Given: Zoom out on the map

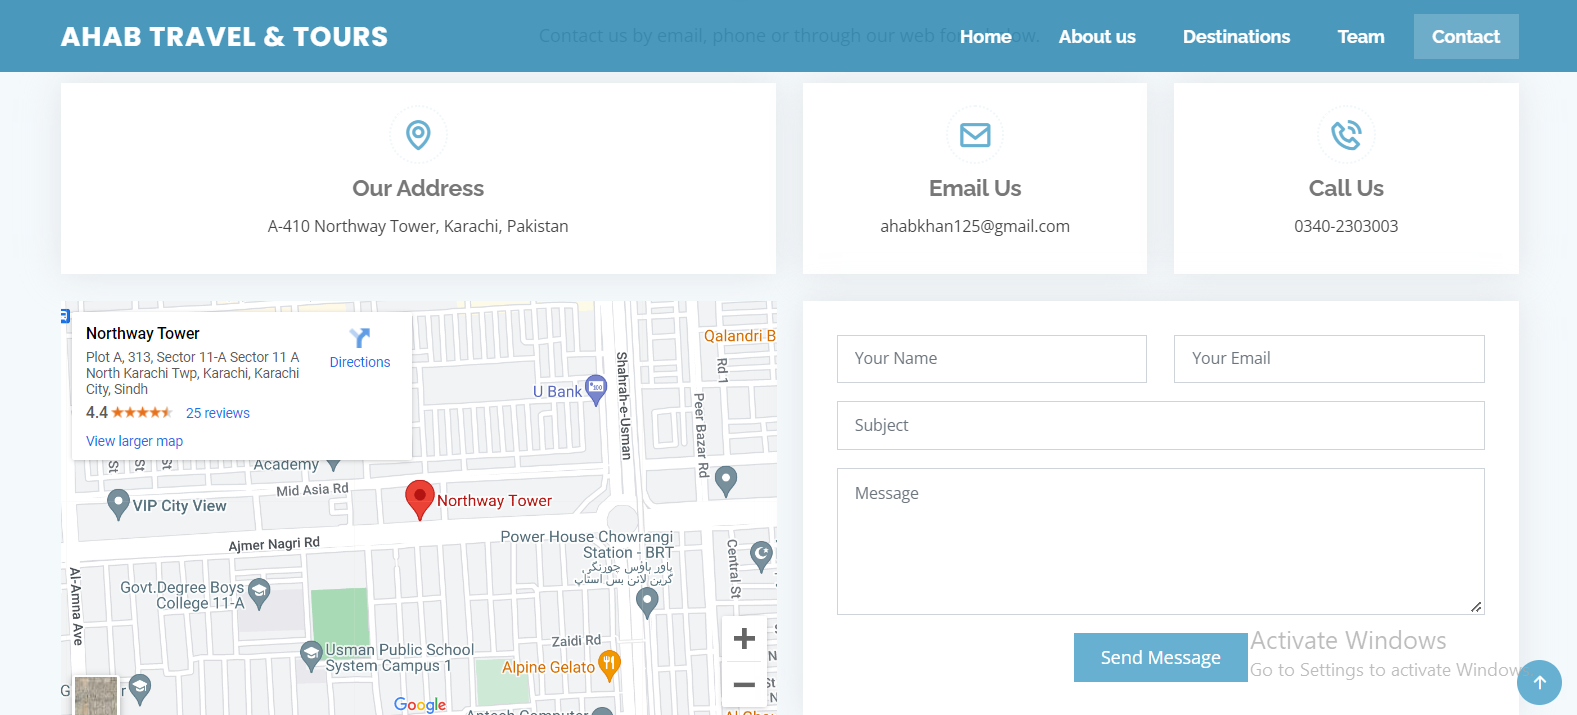Looking at the screenshot, I should click(x=744, y=685).
